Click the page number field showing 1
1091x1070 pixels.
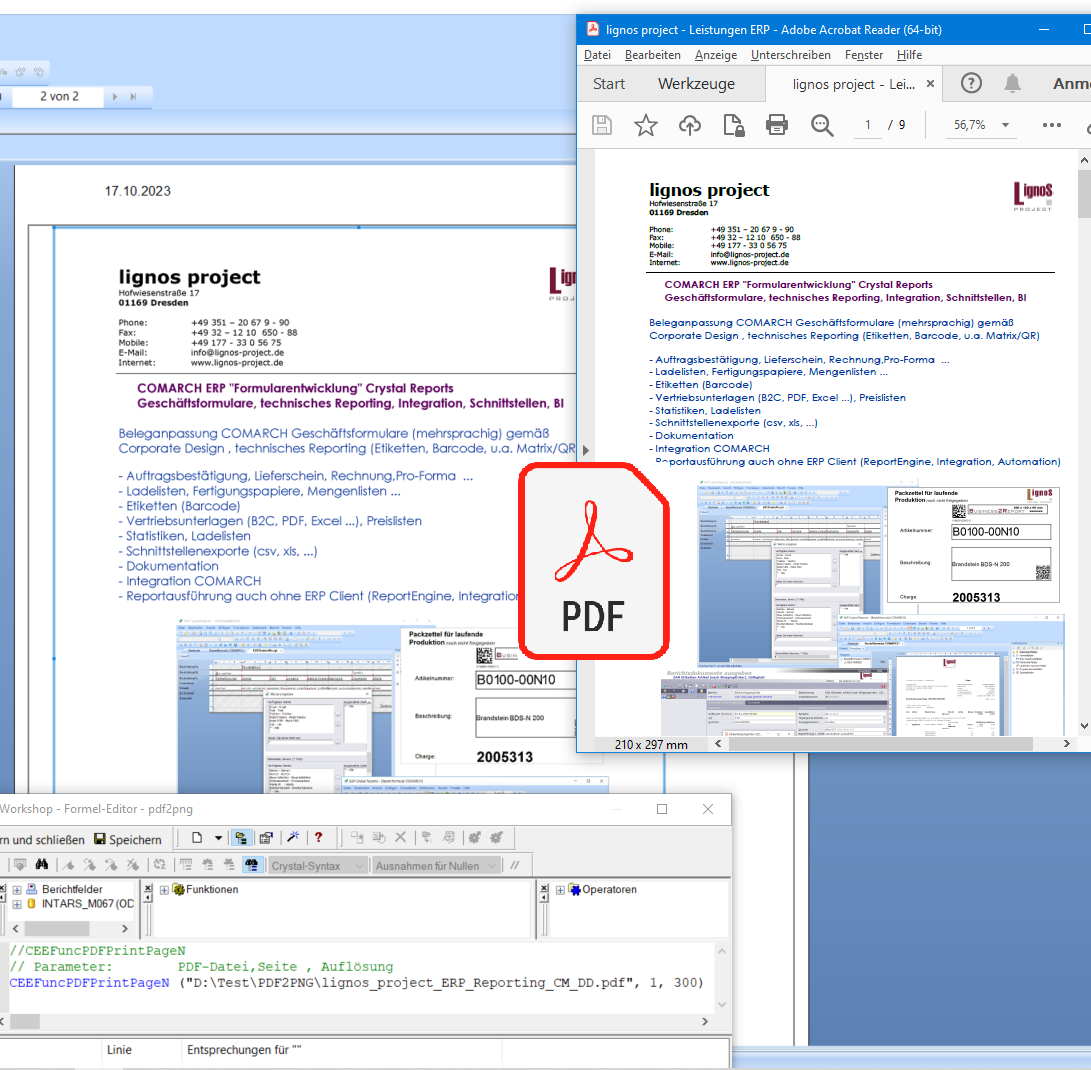(x=868, y=125)
